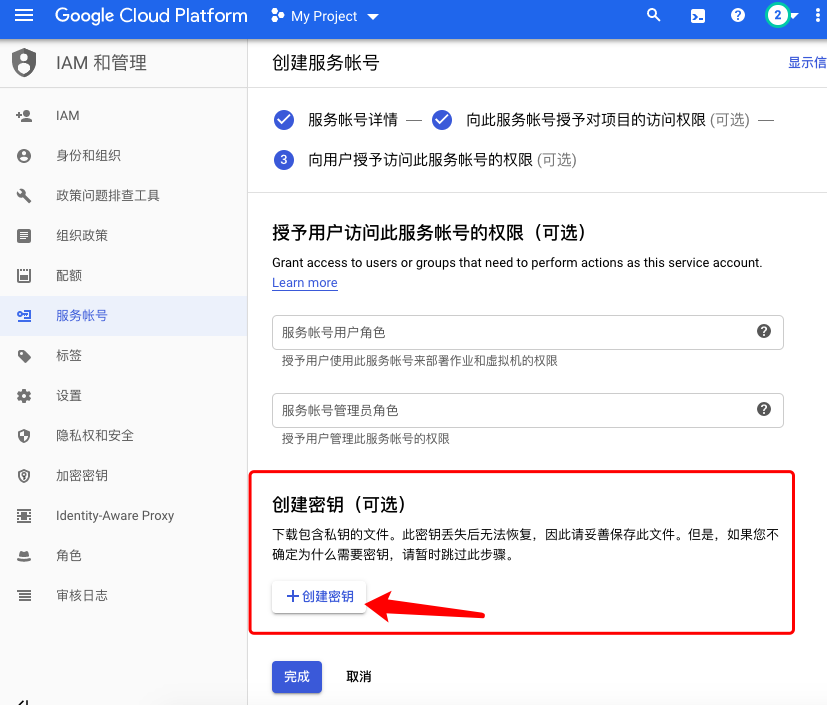
Task: Click the organization policy list icon
Action: (x=24, y=236)
